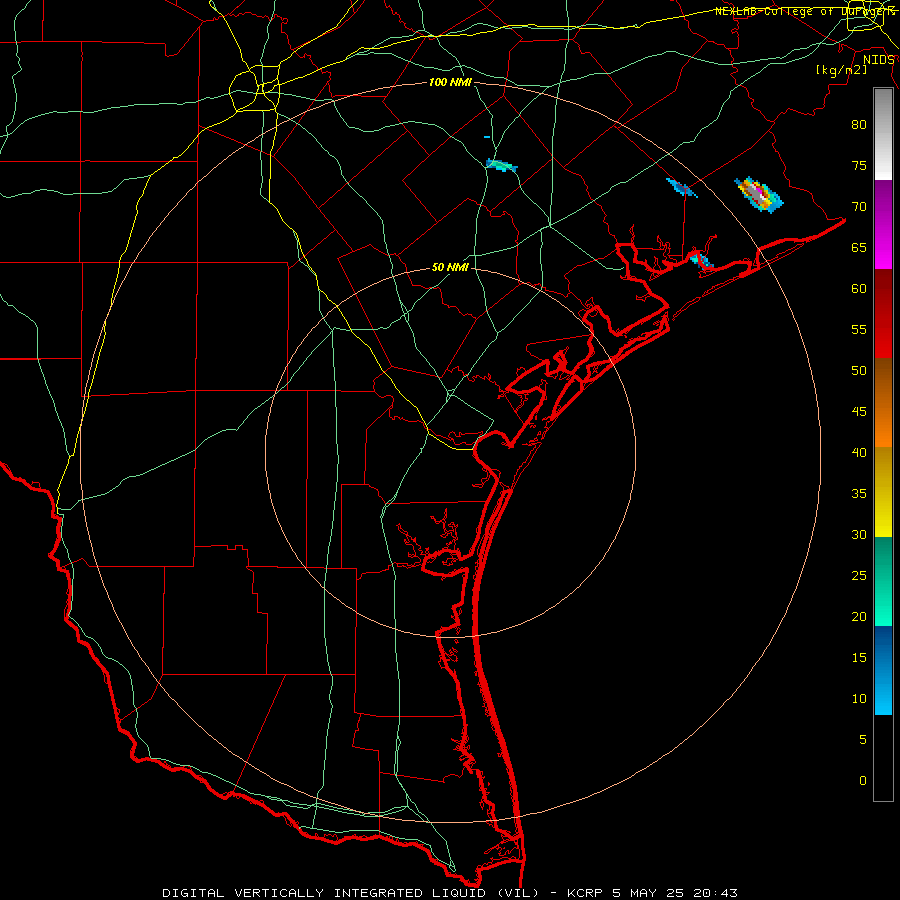Click the small blue radar echo near the bay coastline
This screenshot has height=900, width=900.
point(701,261)
